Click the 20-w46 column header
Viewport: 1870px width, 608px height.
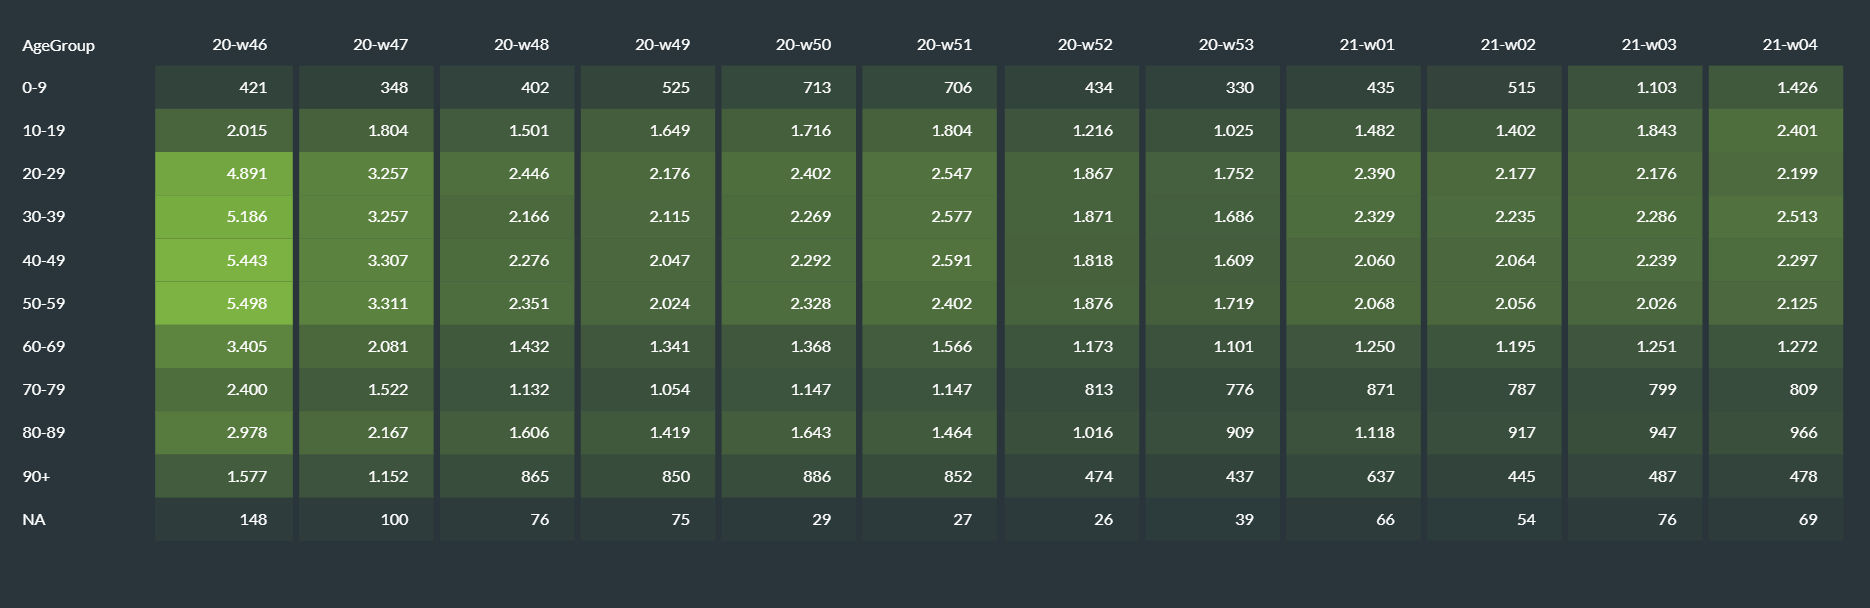tap(239, 45)
